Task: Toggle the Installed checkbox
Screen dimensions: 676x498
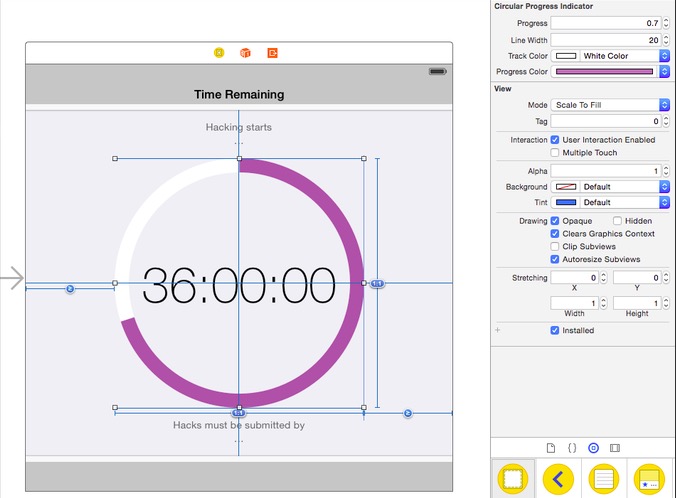Action: pos(555,330)
